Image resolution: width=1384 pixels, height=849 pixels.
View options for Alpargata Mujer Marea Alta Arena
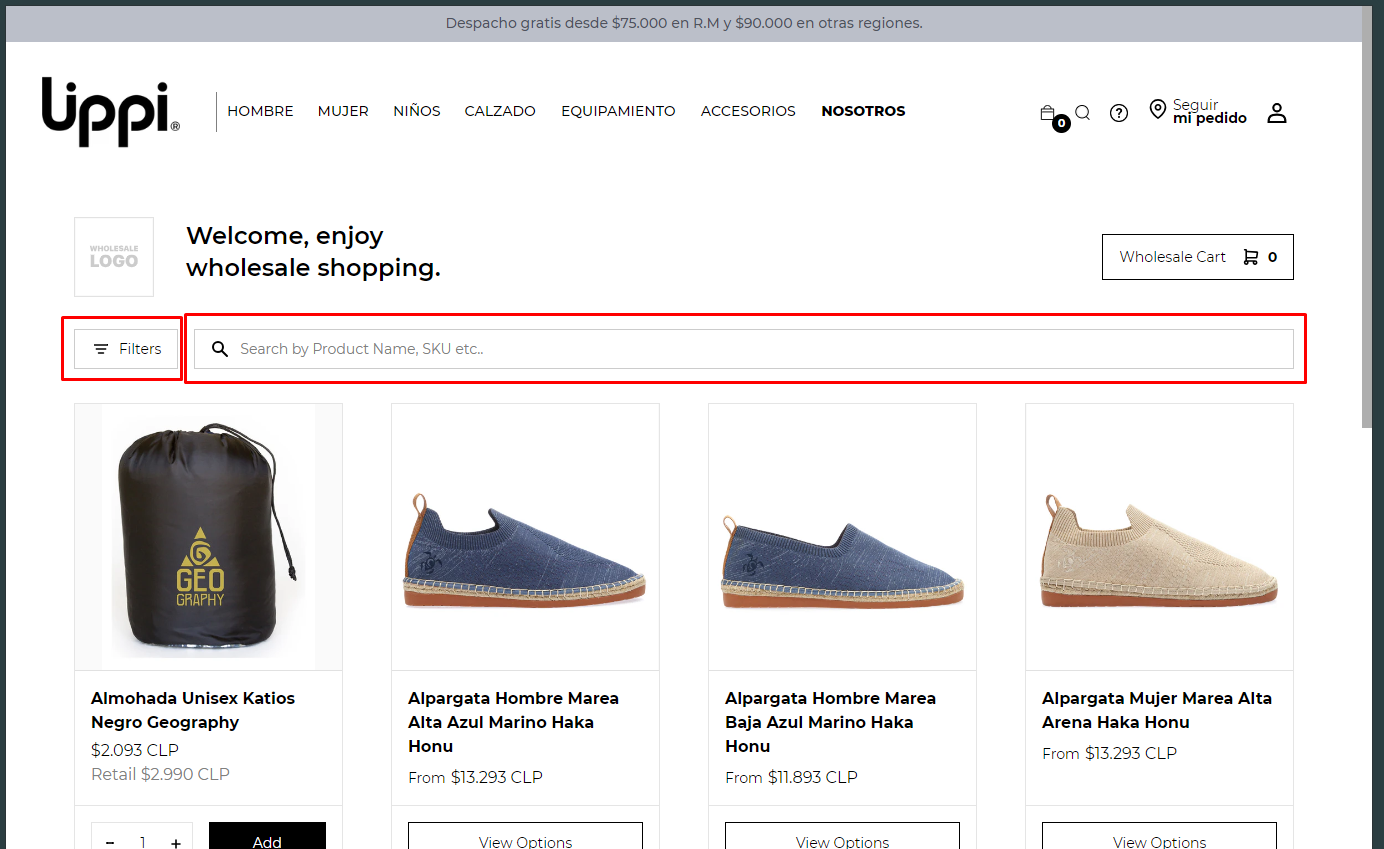coord(1159,840)
